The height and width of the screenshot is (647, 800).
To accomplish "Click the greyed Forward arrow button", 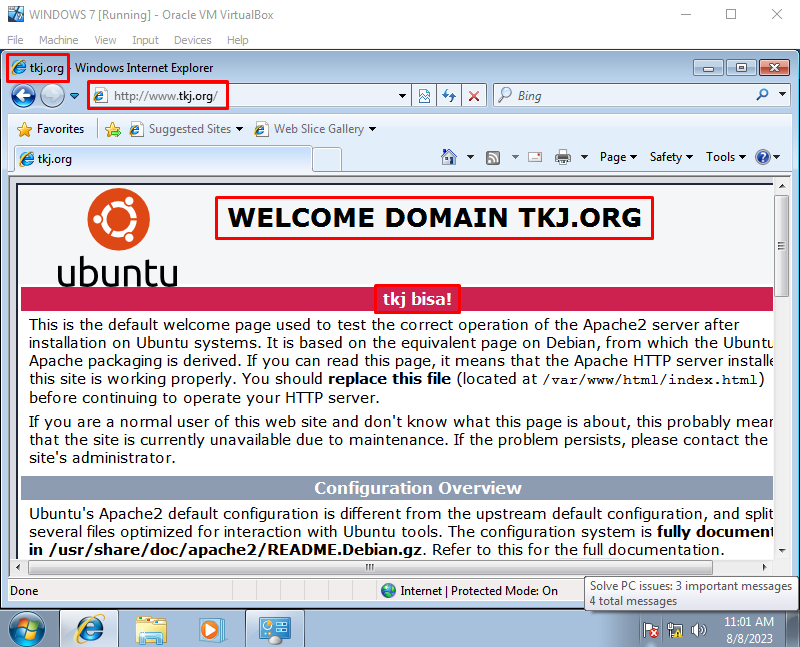I will point(52,95).
